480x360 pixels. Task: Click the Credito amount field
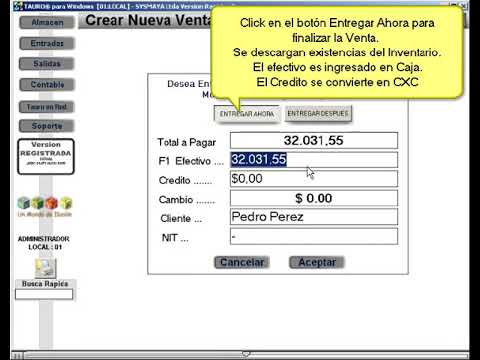coord(314,179)
